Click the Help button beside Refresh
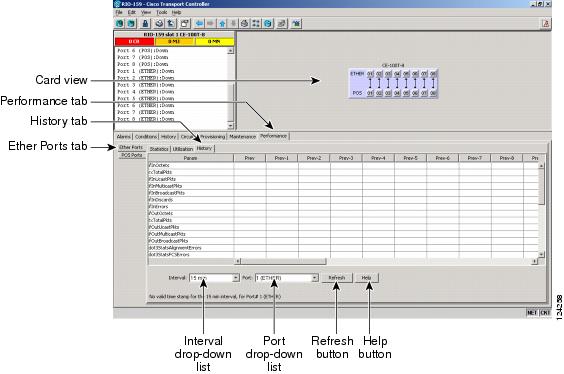The width and height of the screenshot is (564, 374). 367,278
